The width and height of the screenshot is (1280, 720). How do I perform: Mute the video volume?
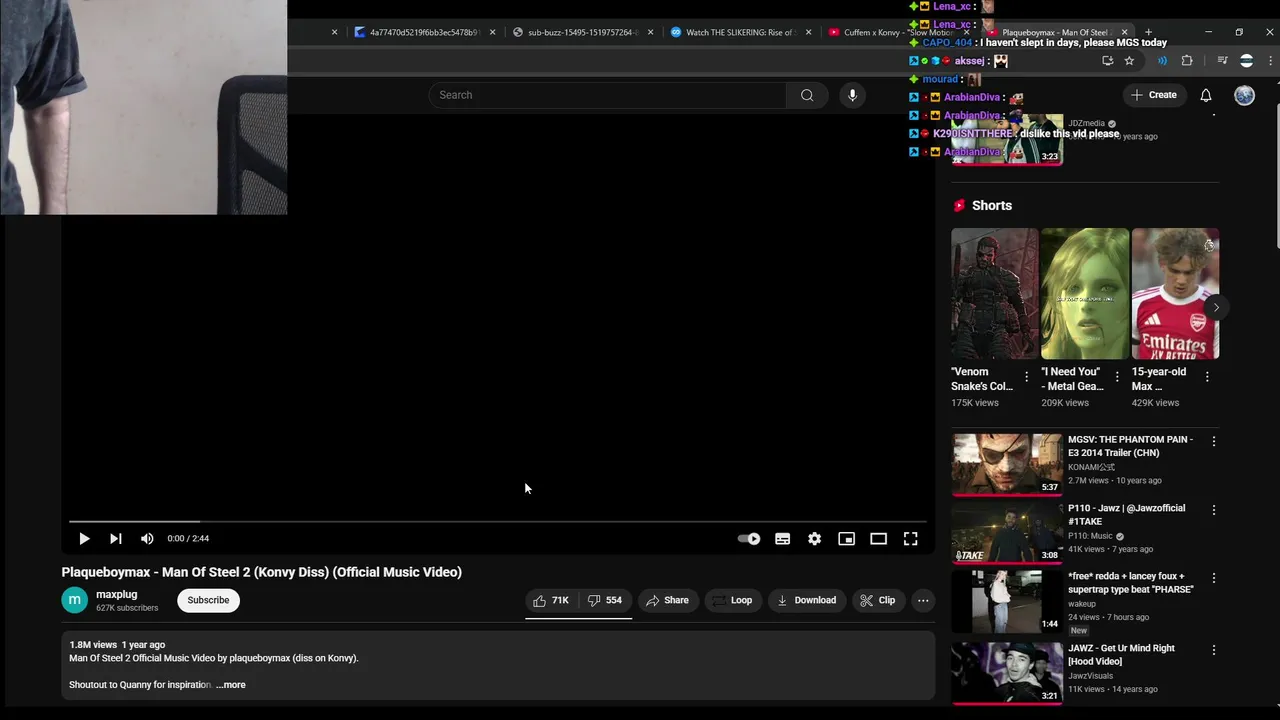tap(147, 538)
